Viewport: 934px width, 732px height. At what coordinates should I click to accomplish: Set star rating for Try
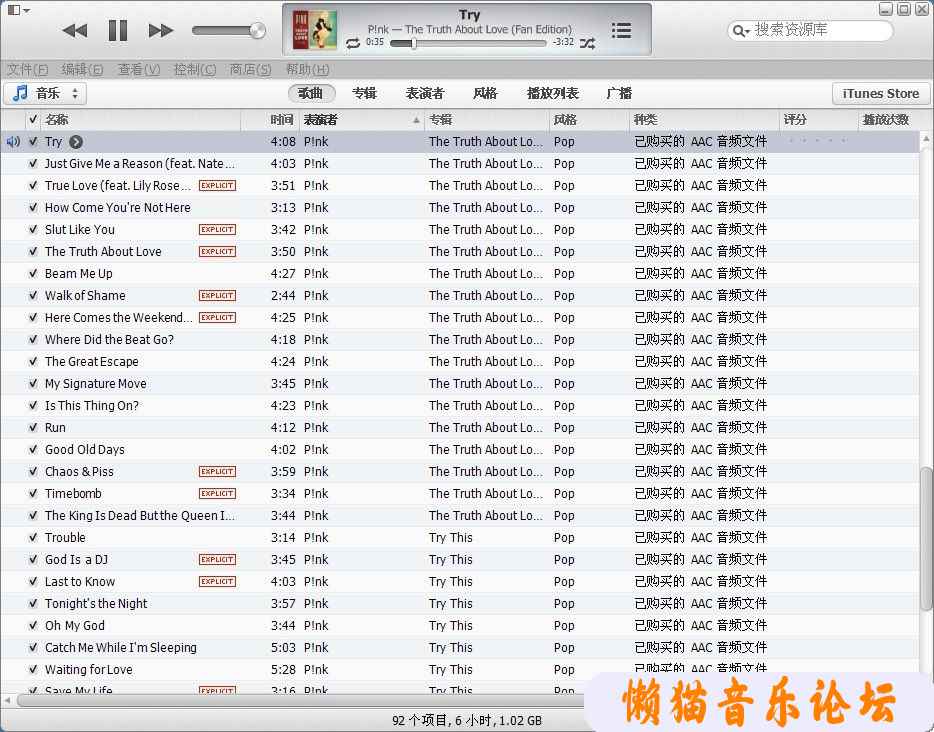pos(816,141)
